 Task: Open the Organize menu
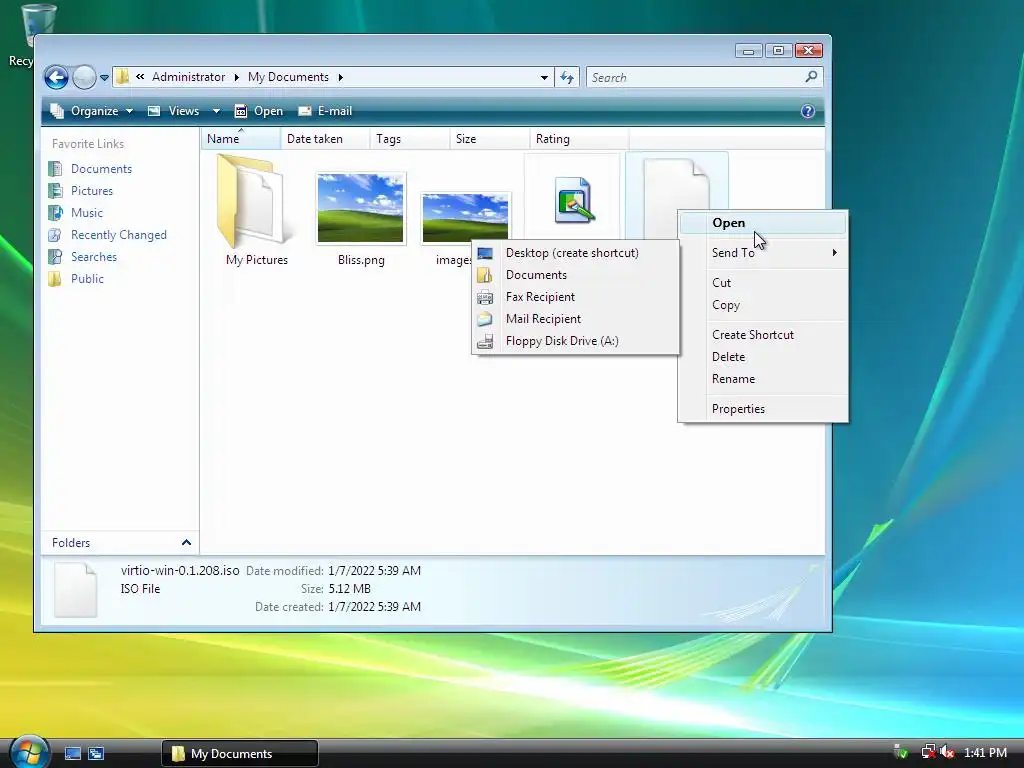click(92, 111)
